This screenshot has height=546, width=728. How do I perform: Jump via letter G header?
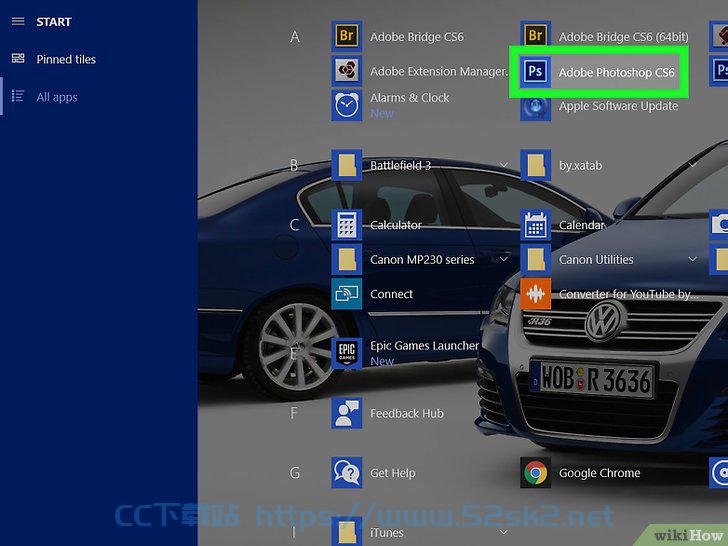tap(295, 473)
